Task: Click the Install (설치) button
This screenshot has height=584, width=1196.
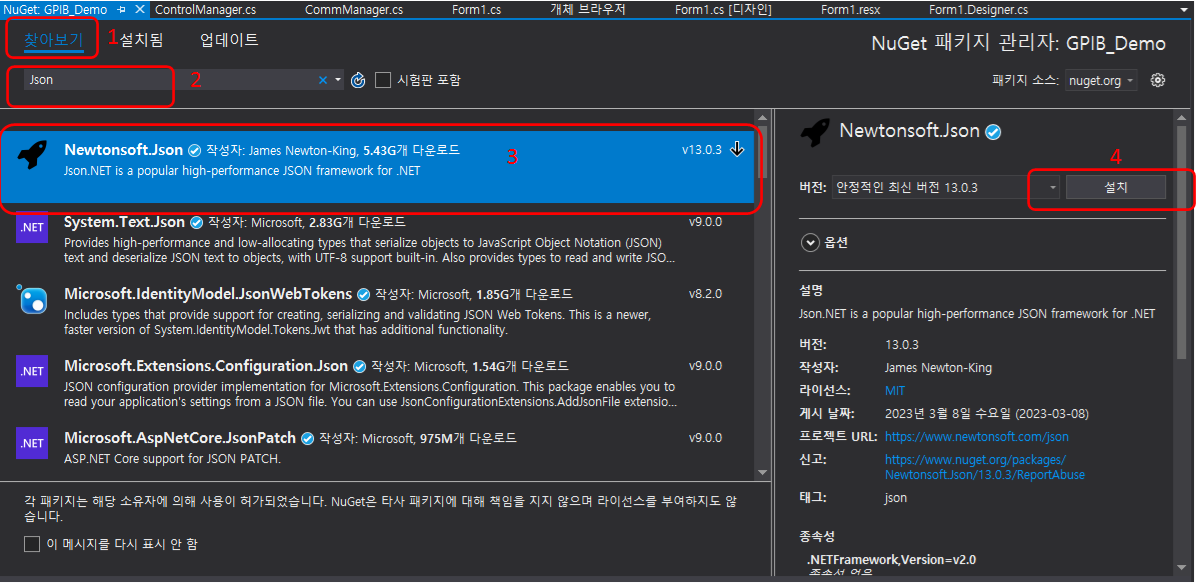Action: point(1115,187)
